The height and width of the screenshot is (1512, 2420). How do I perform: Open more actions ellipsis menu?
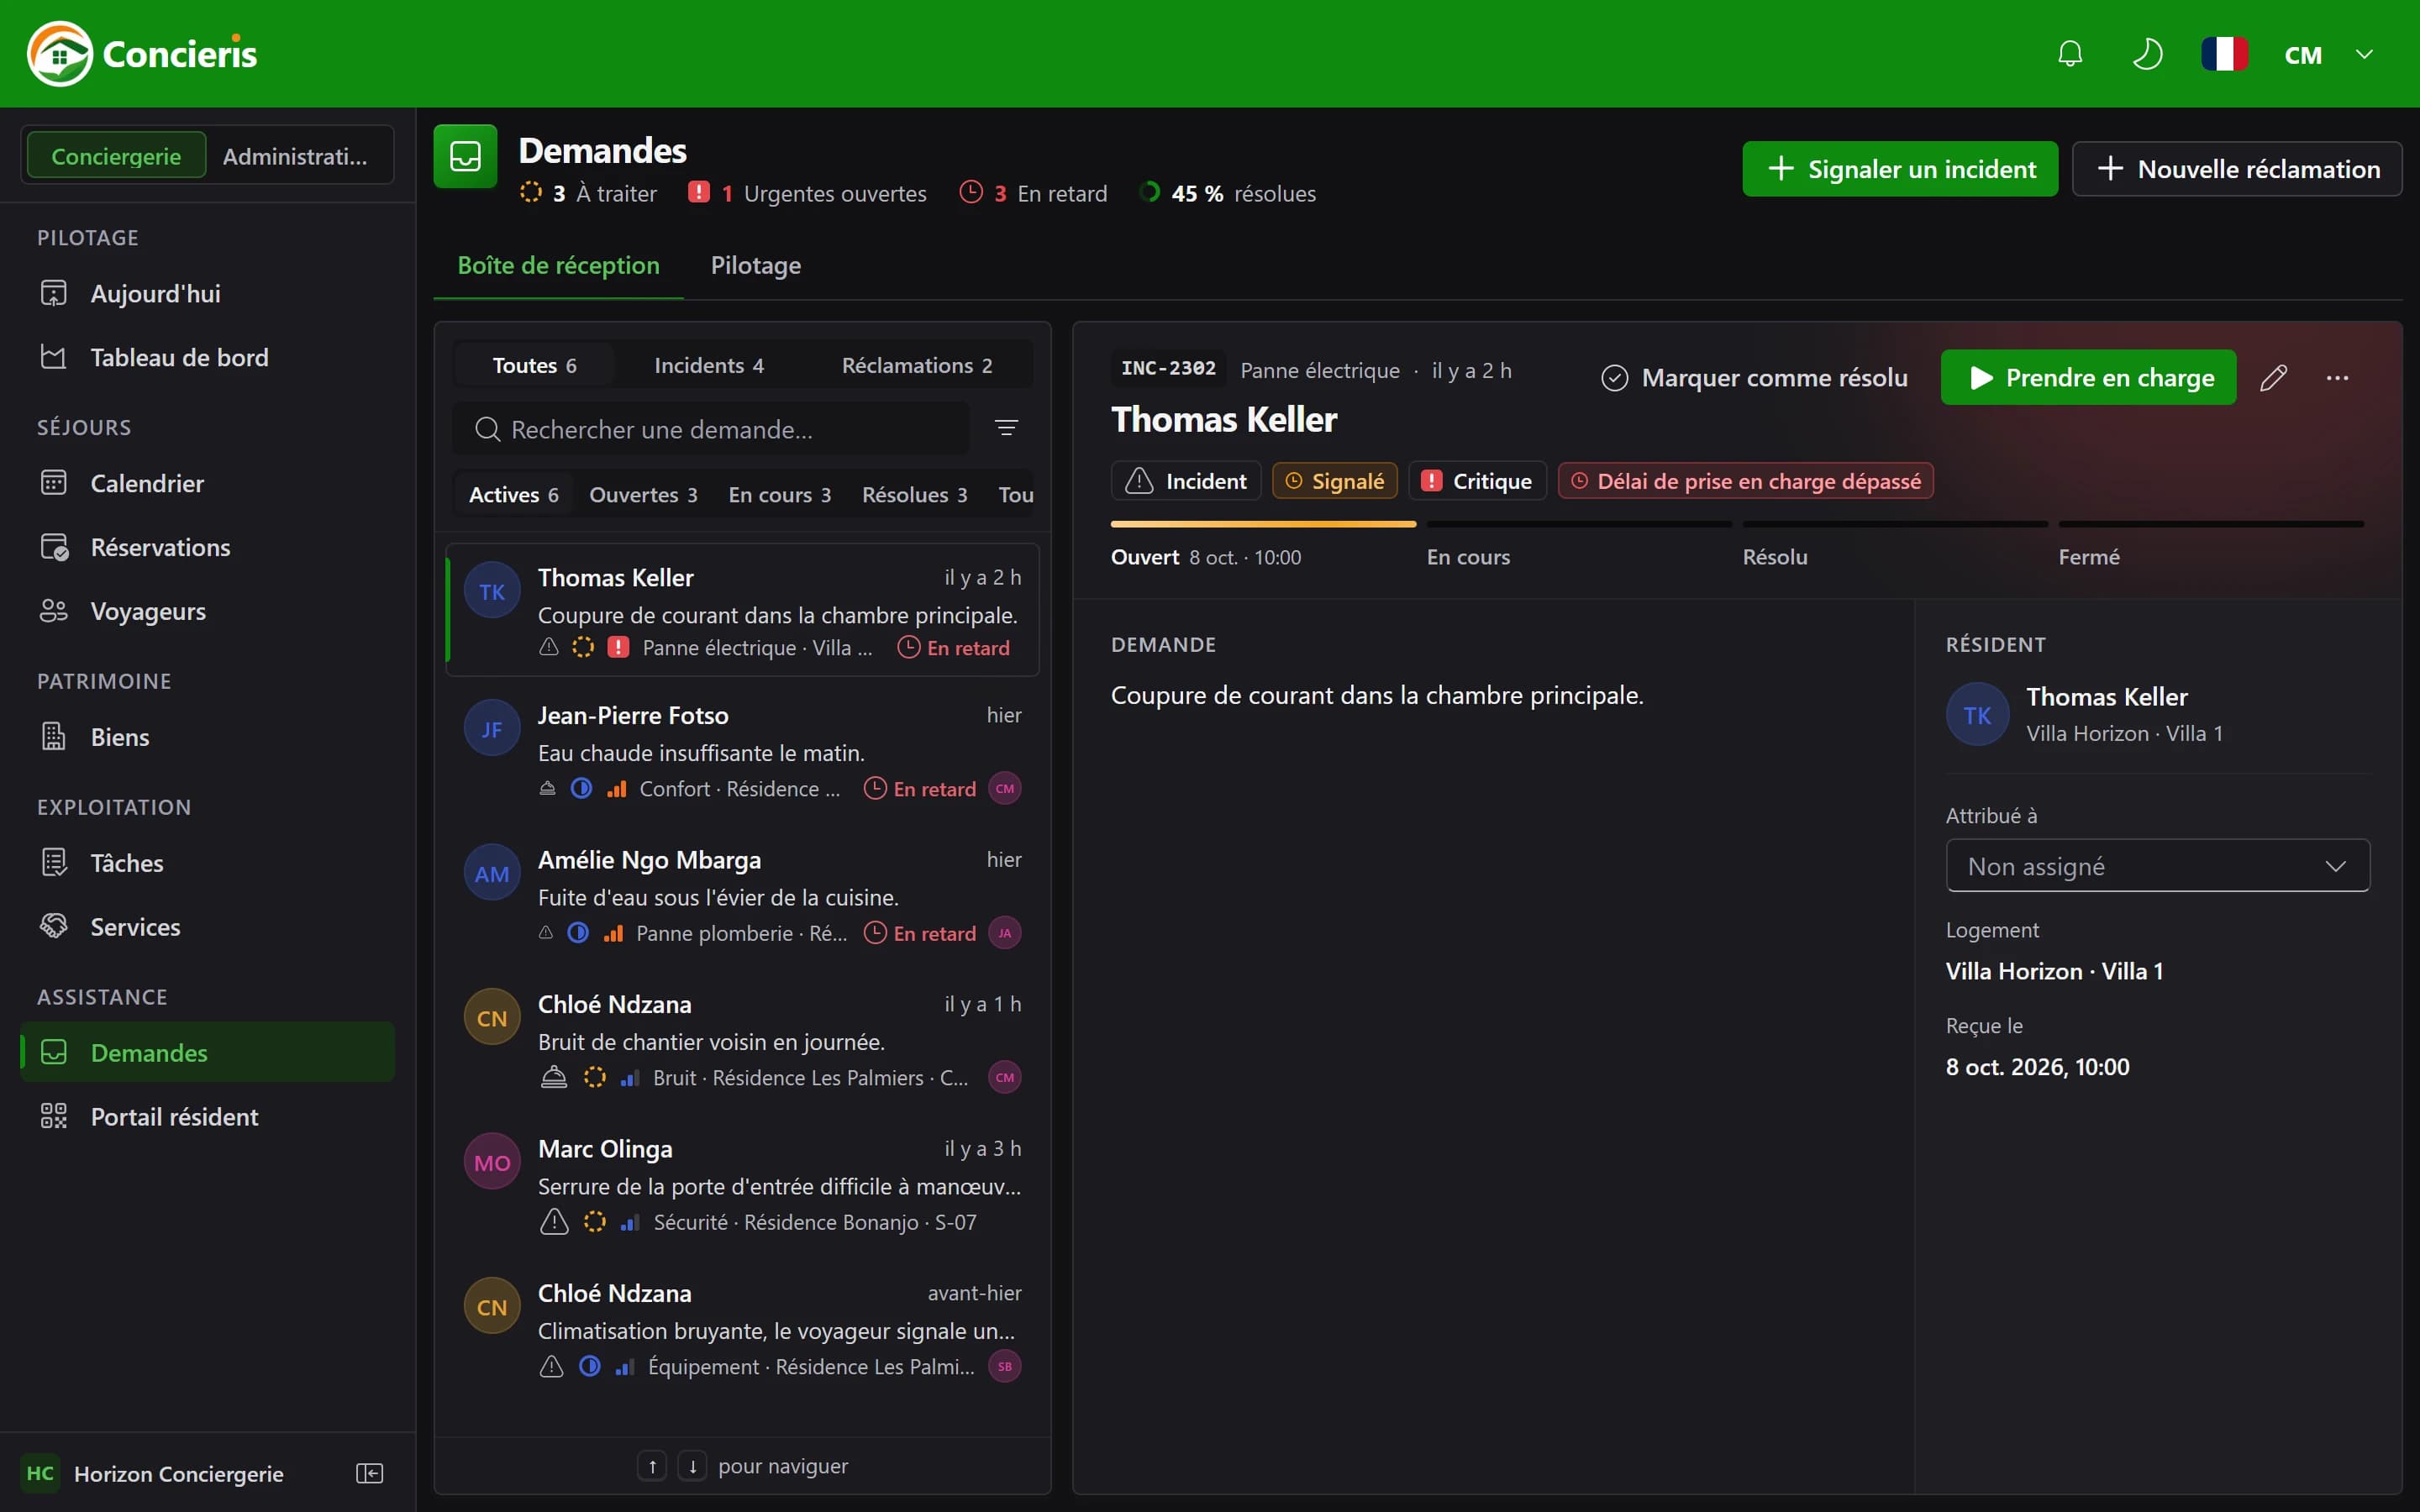tap(2337, 378)
